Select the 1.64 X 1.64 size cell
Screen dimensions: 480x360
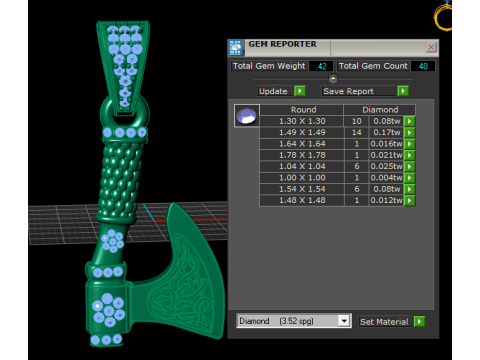click(x=302, y=144)
